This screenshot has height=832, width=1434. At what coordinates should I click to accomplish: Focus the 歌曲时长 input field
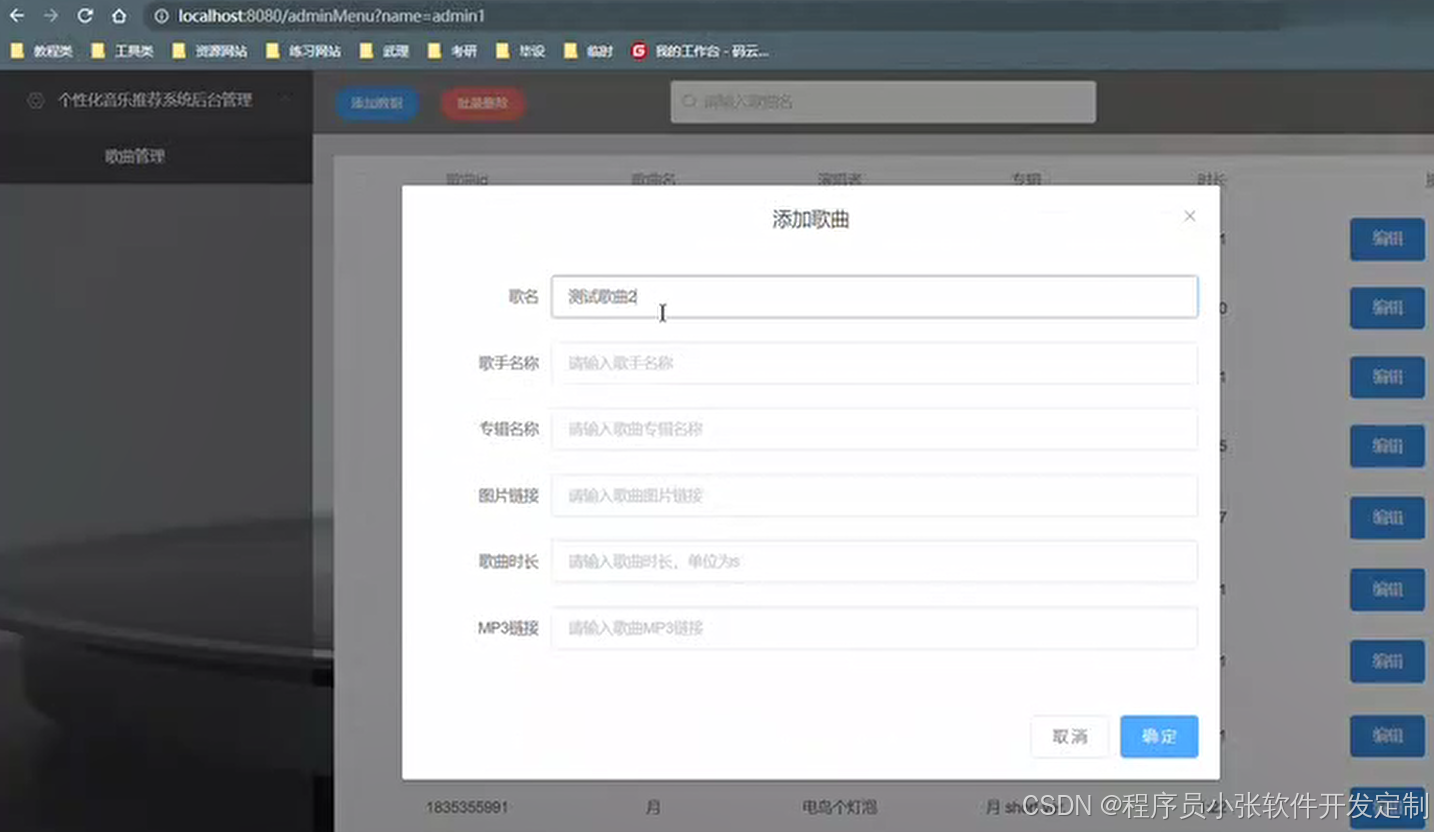point(875,561)
